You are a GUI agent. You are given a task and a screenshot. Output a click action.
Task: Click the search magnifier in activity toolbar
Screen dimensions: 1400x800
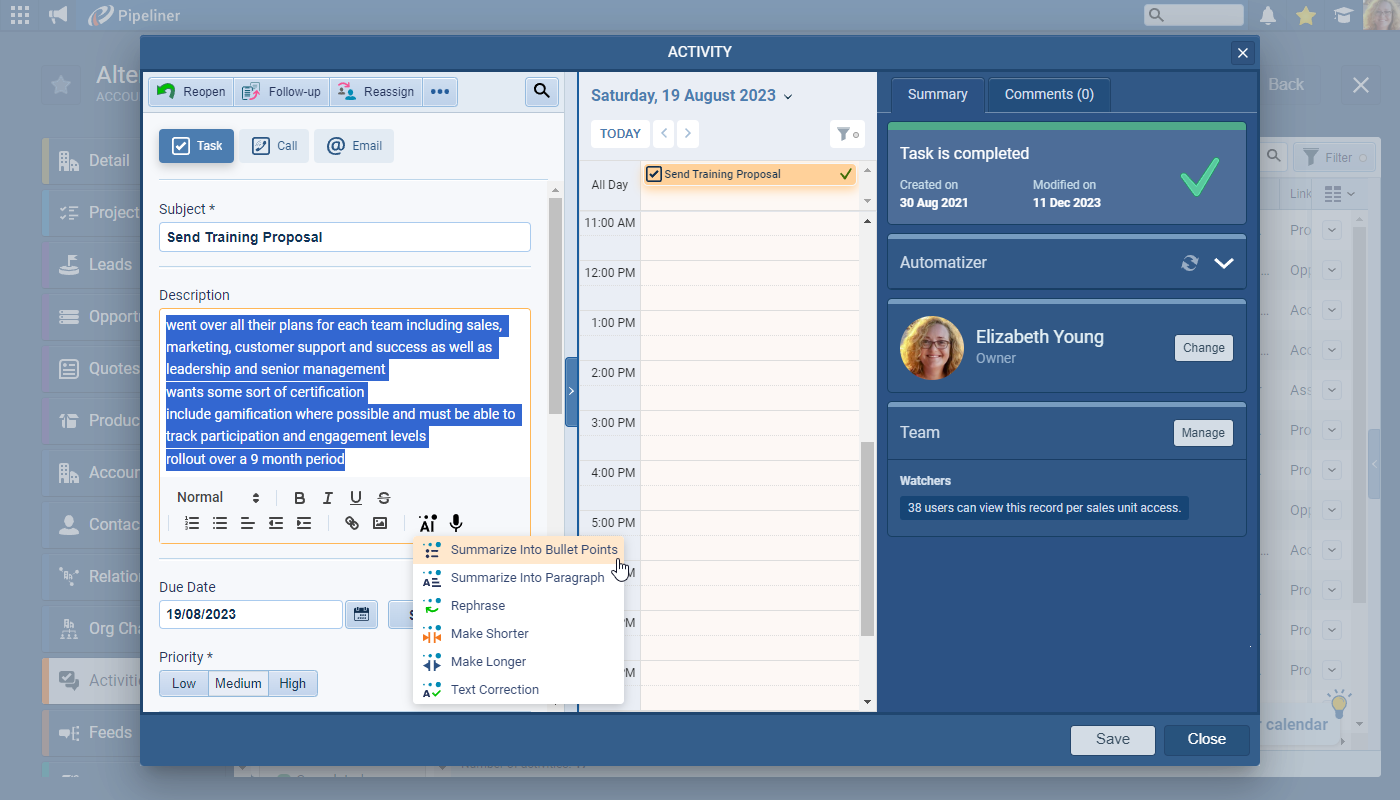(541, 92)
